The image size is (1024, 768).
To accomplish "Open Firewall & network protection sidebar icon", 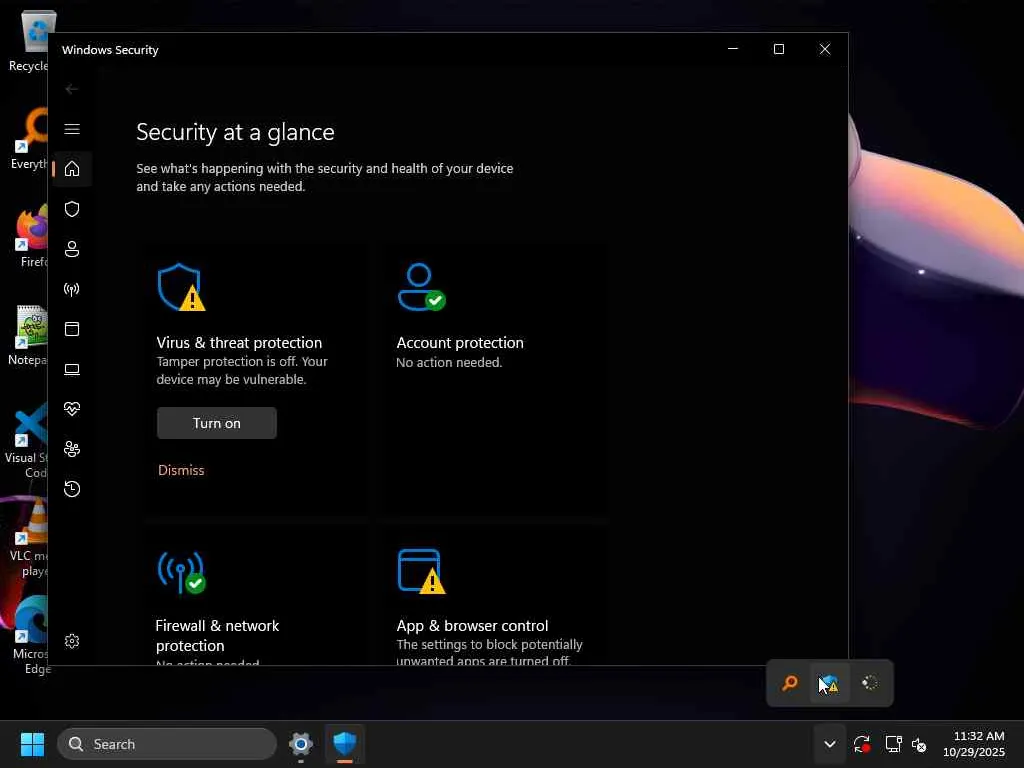I will tap(72, 289).
